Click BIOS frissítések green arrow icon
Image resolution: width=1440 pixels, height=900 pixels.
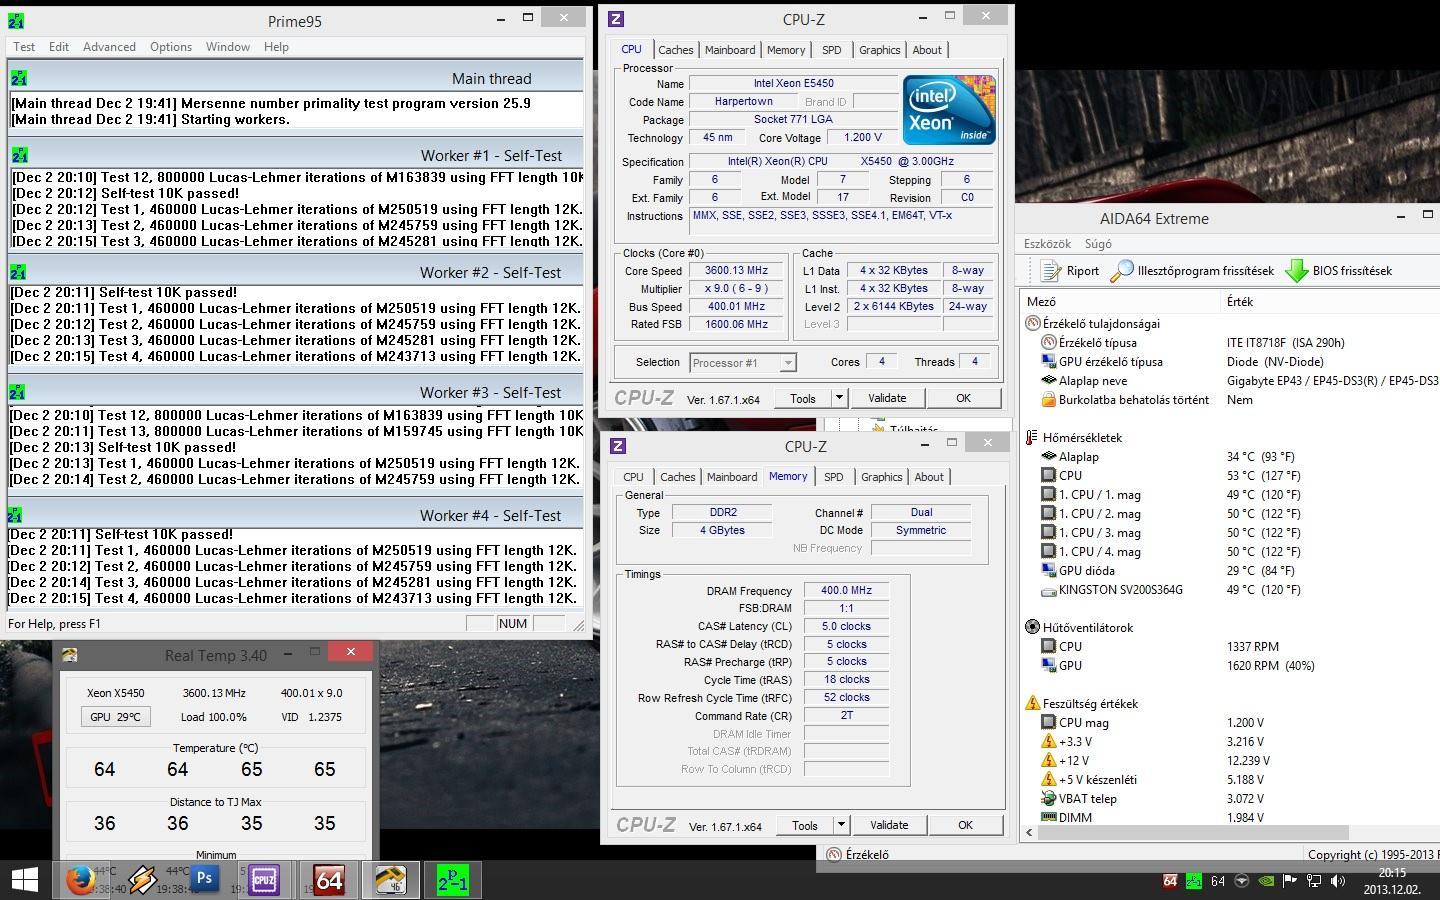1297,271
